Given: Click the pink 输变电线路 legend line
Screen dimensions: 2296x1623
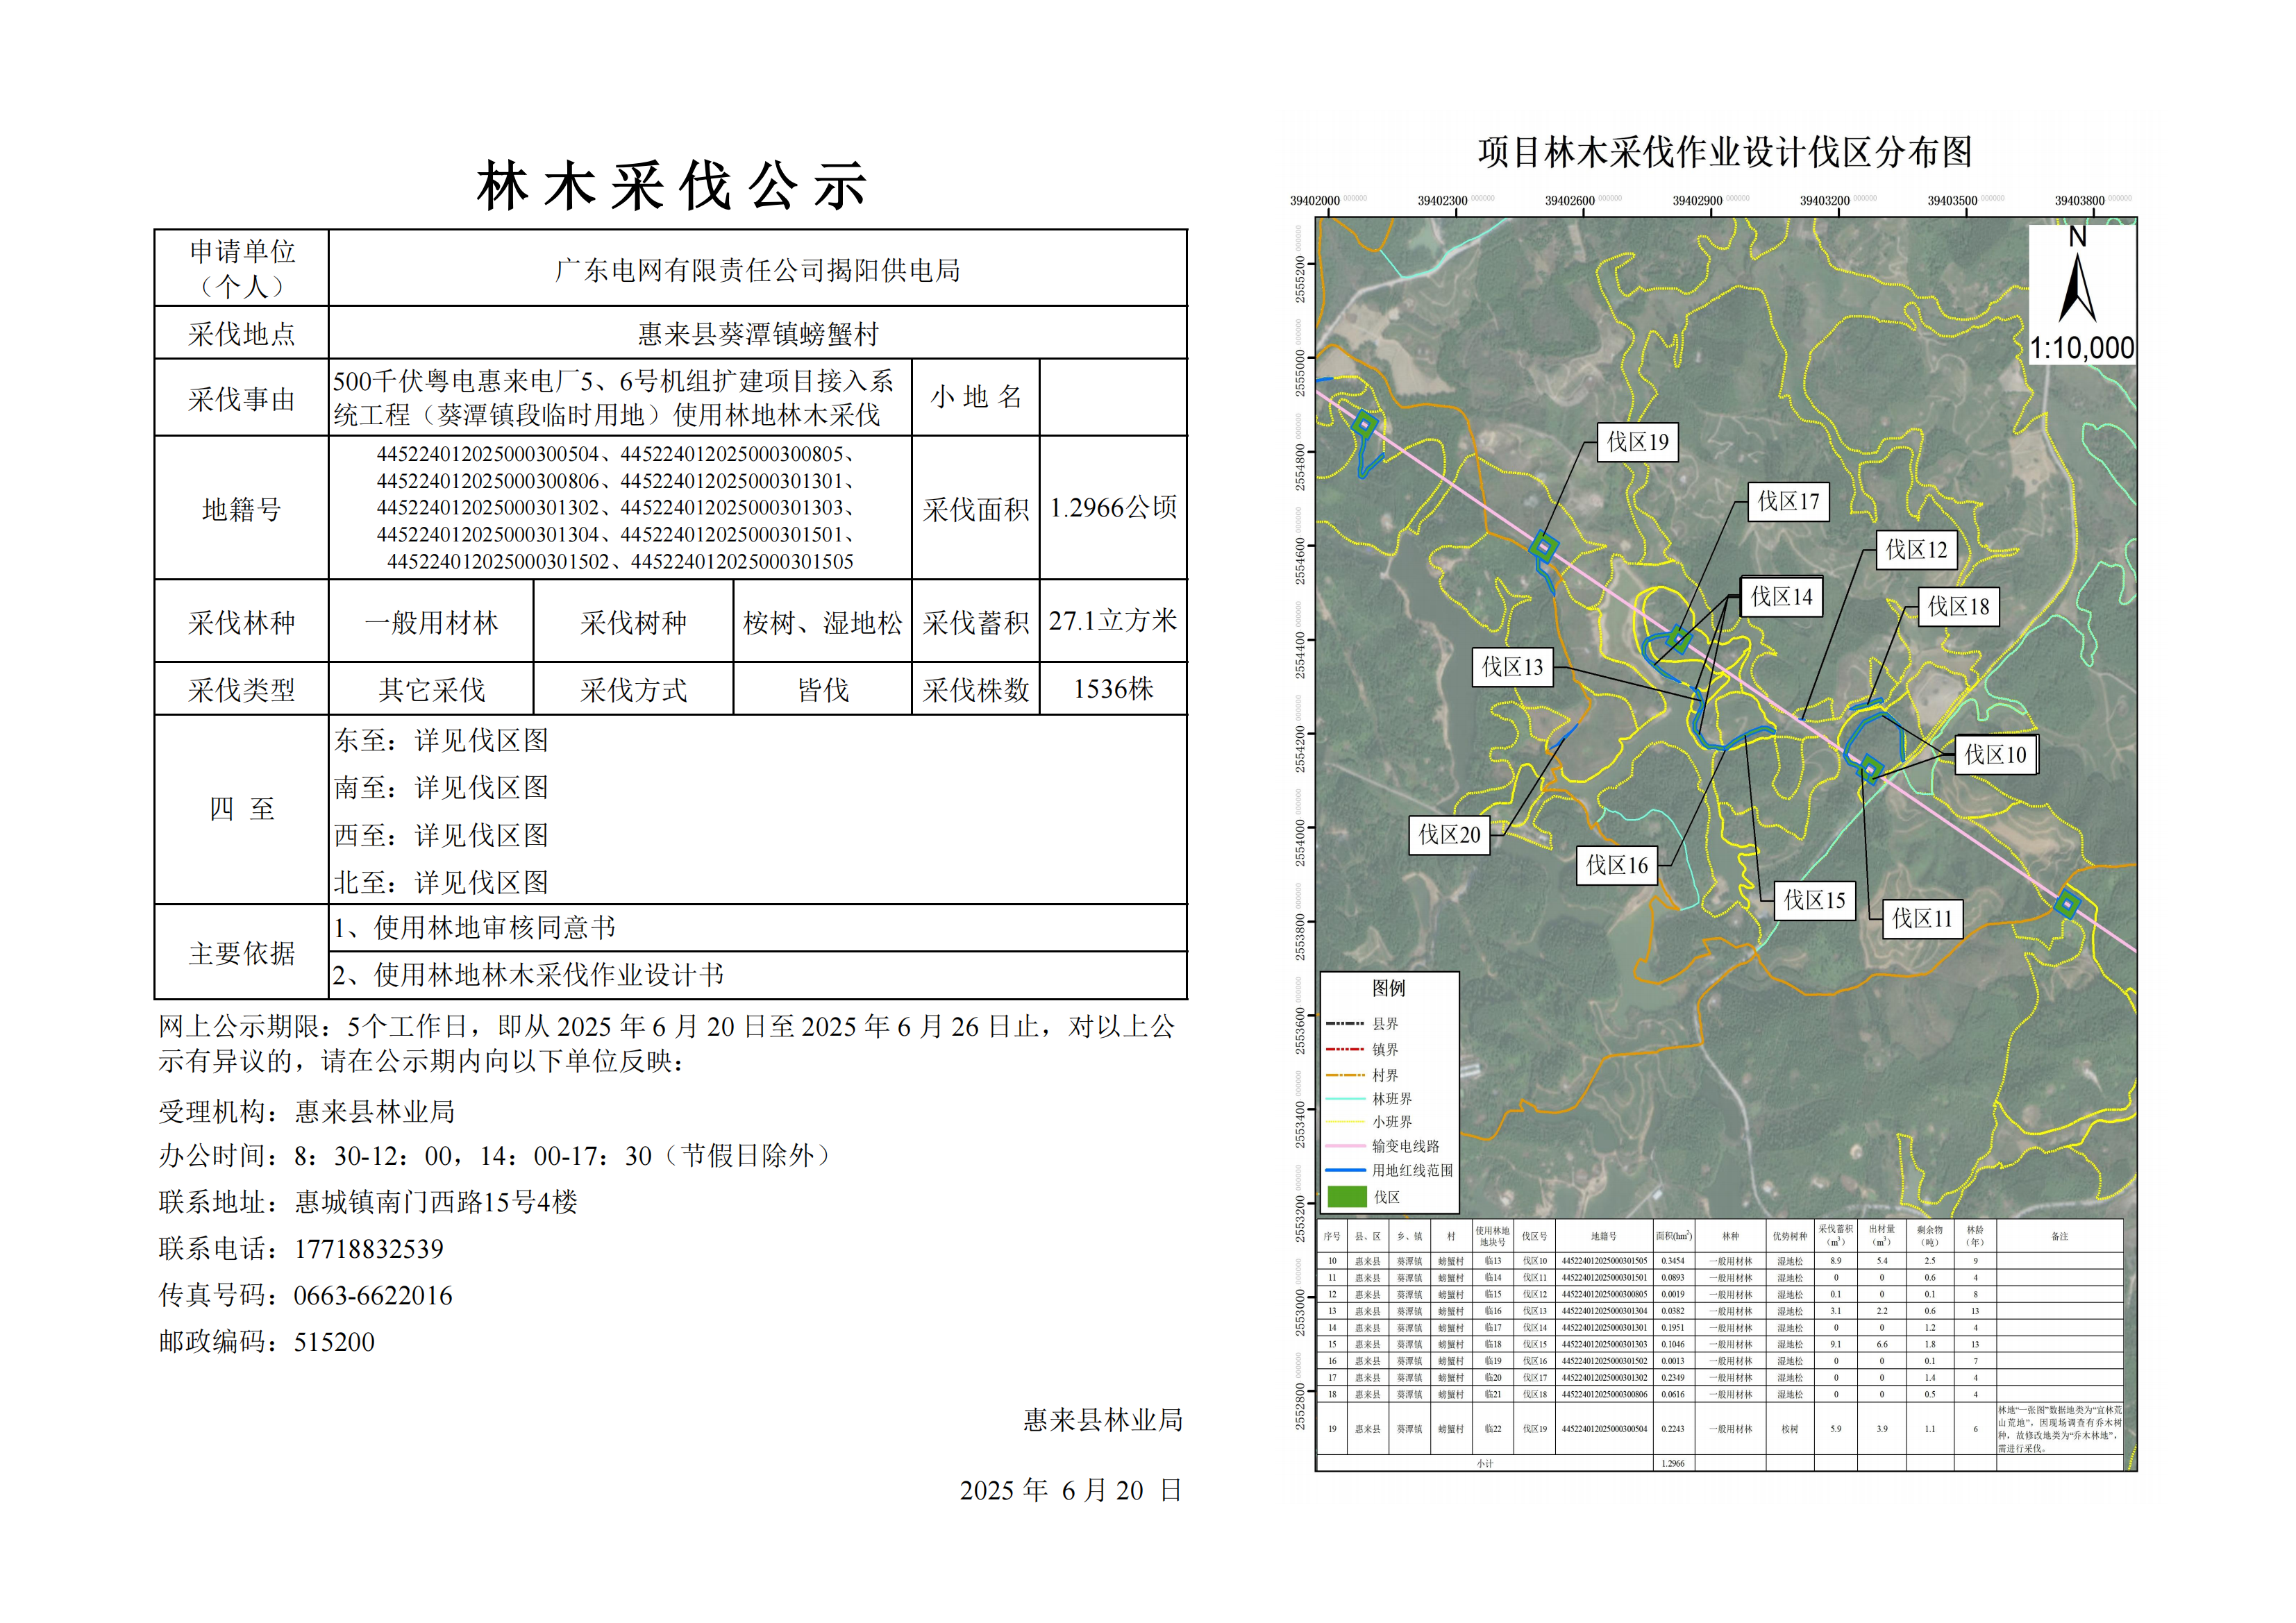Looking at the screenshot, I should tap(1346, 1146).
